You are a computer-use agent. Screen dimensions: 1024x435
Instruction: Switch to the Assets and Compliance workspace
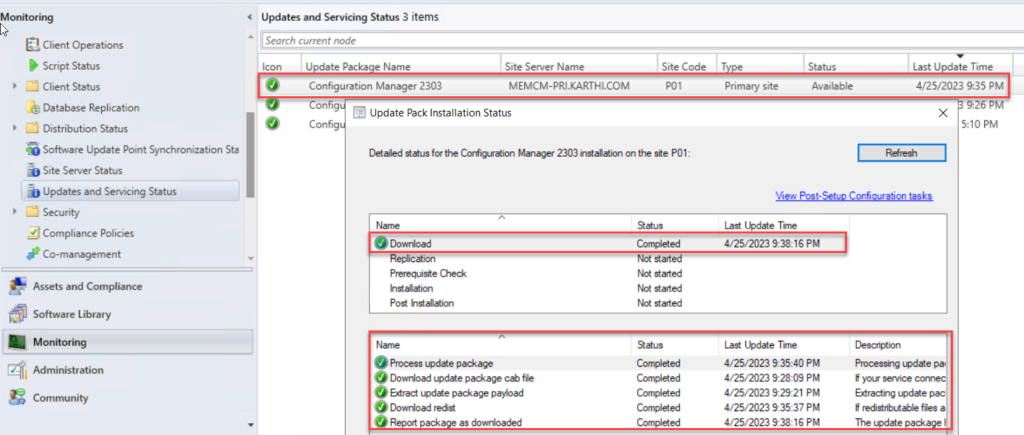pyautogui.click(x=87, y=286)
